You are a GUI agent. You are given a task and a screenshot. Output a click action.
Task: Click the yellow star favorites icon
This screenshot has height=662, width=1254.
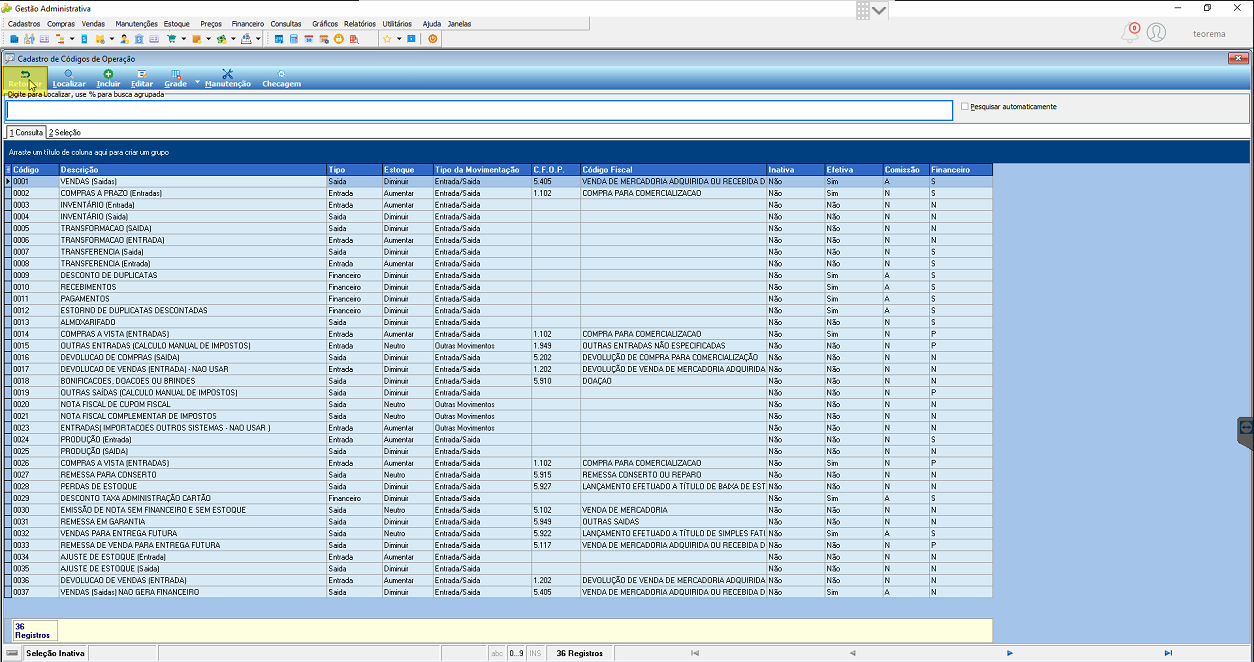point(387,39)
